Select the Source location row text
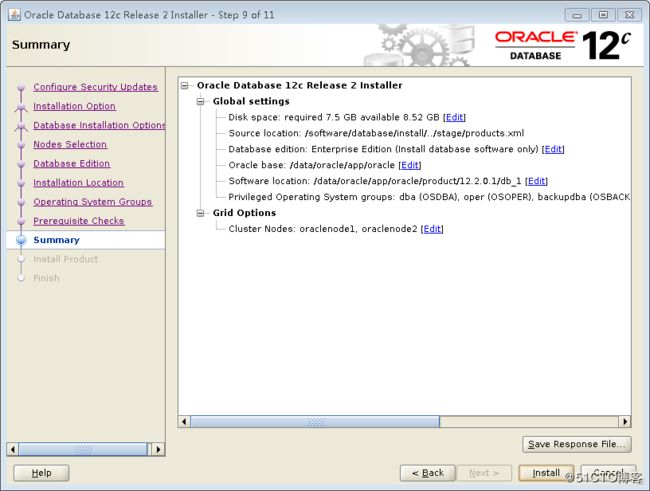Viewport: 650px width, 491px height. (x=376, y=133)
